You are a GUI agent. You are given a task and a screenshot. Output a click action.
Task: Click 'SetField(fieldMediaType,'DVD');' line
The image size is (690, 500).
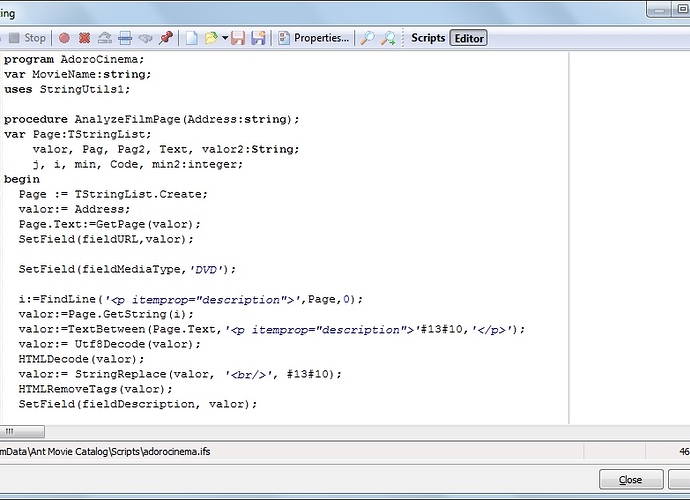127,269
